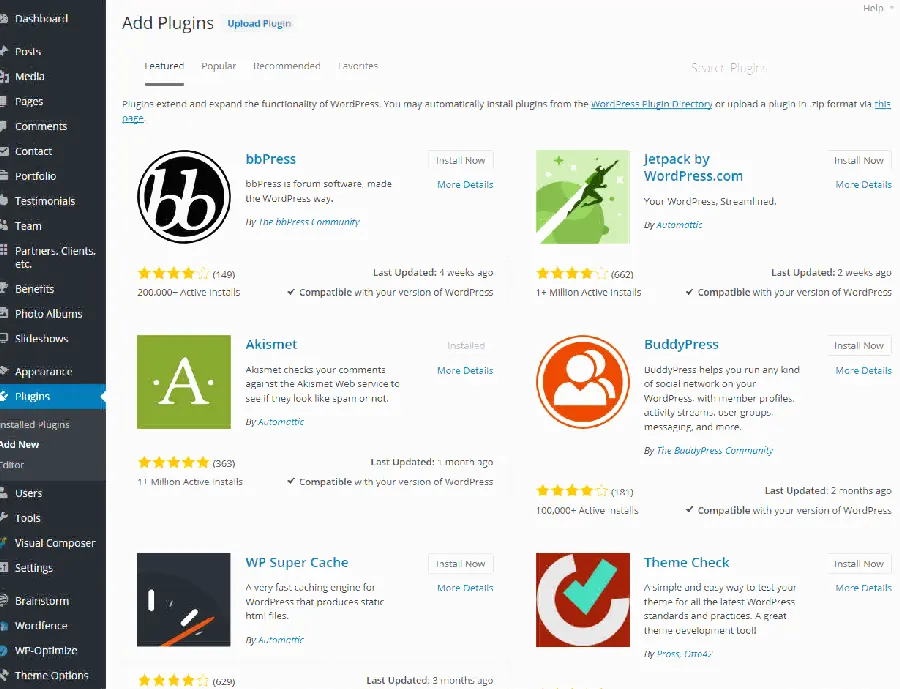Click the Contact envelope icon
The height and width of the screenshot is (689, 900).
pos(3,151)
